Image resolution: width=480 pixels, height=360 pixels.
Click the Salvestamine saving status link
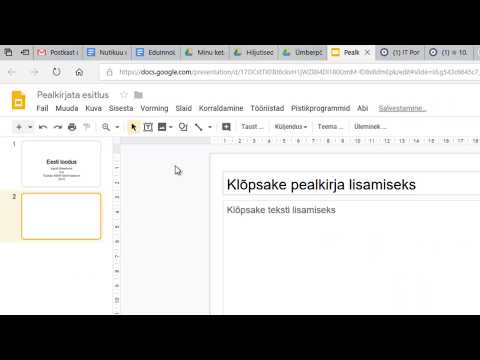[x=402, y=108]
